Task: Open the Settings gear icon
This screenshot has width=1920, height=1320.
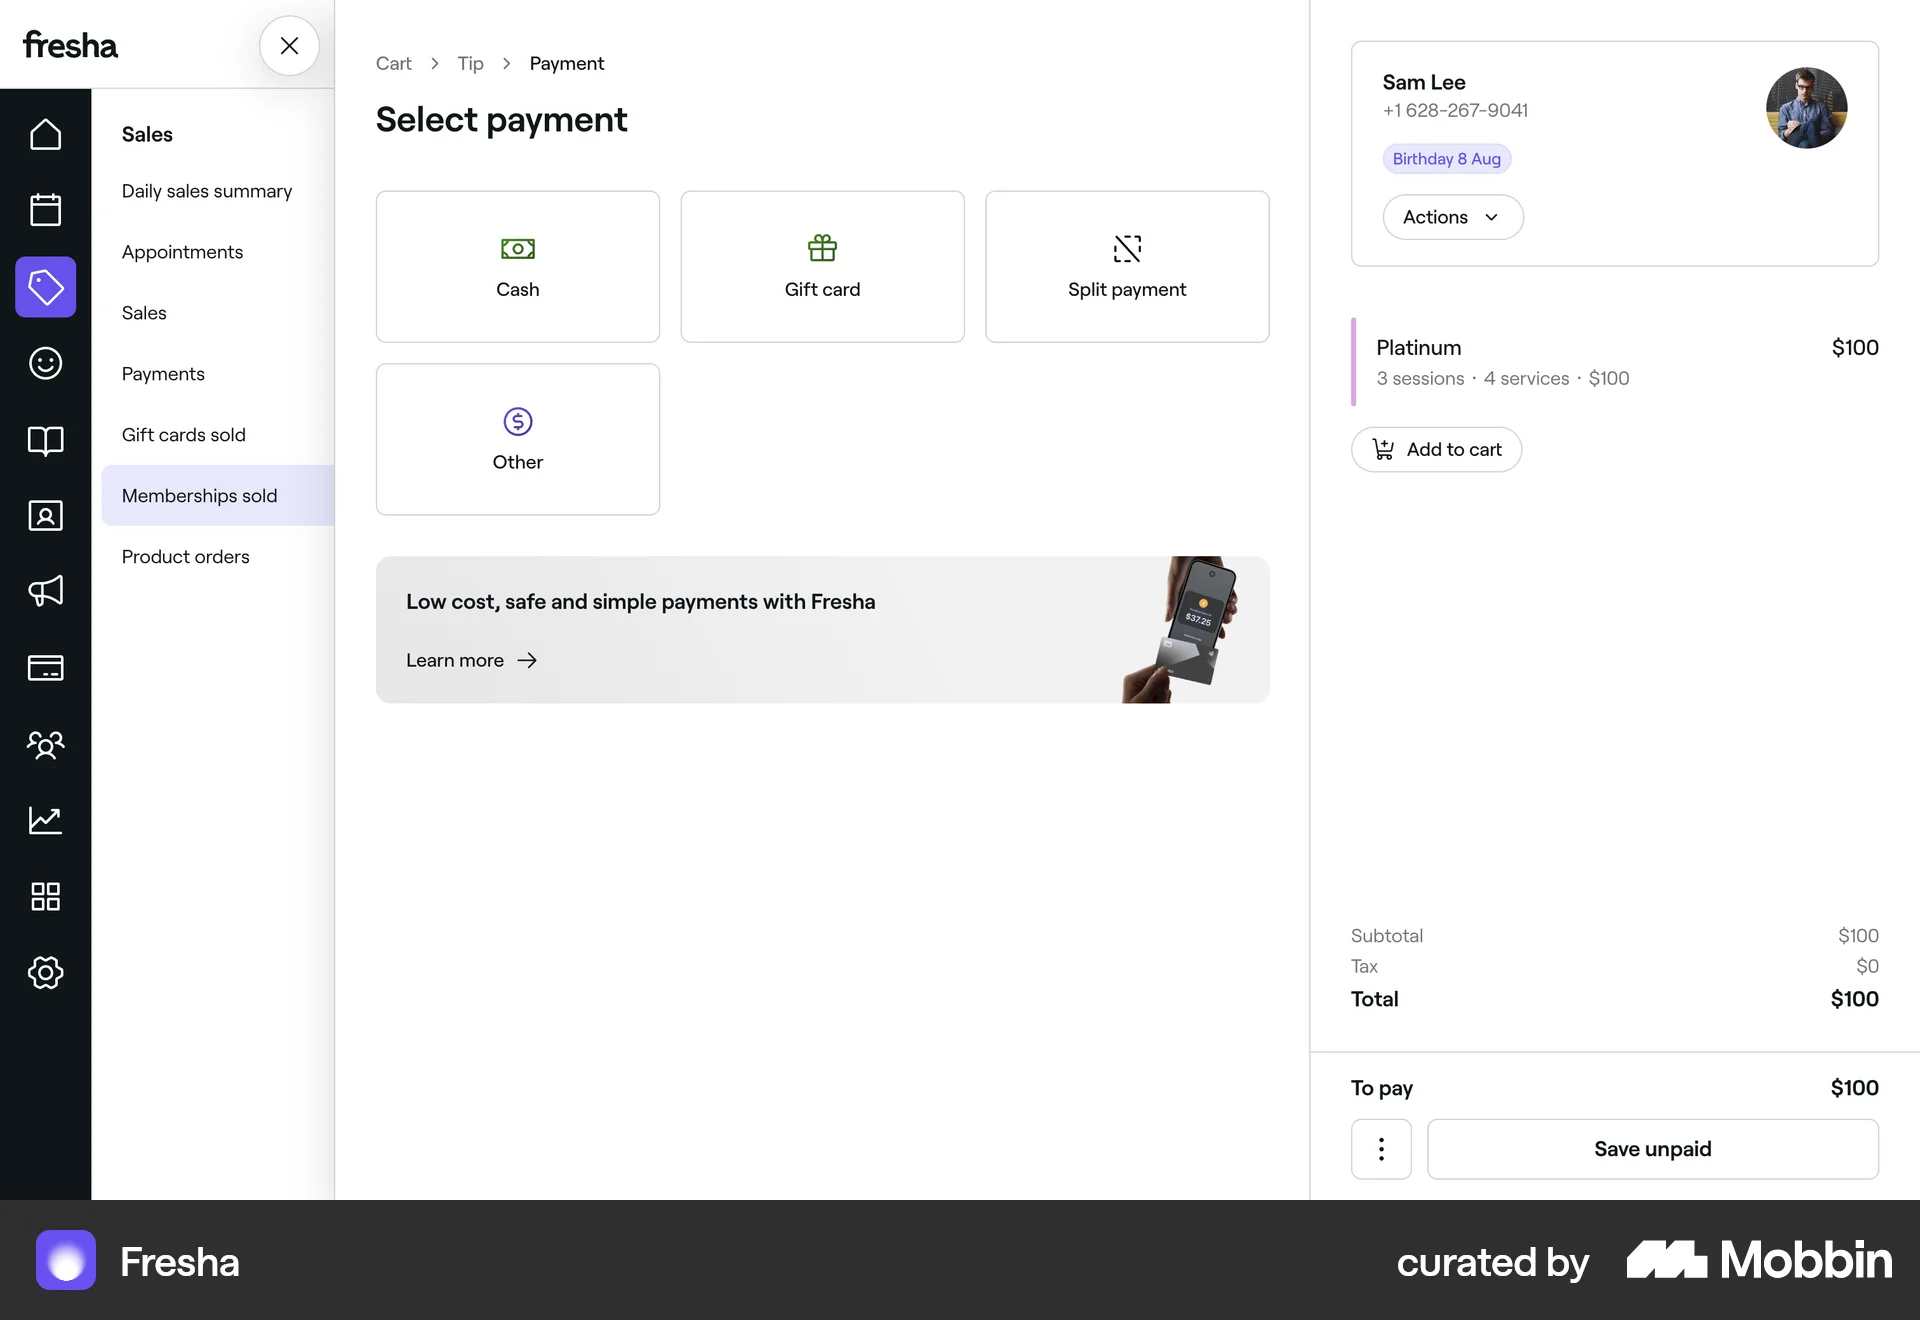Action: tap(45, 973)
